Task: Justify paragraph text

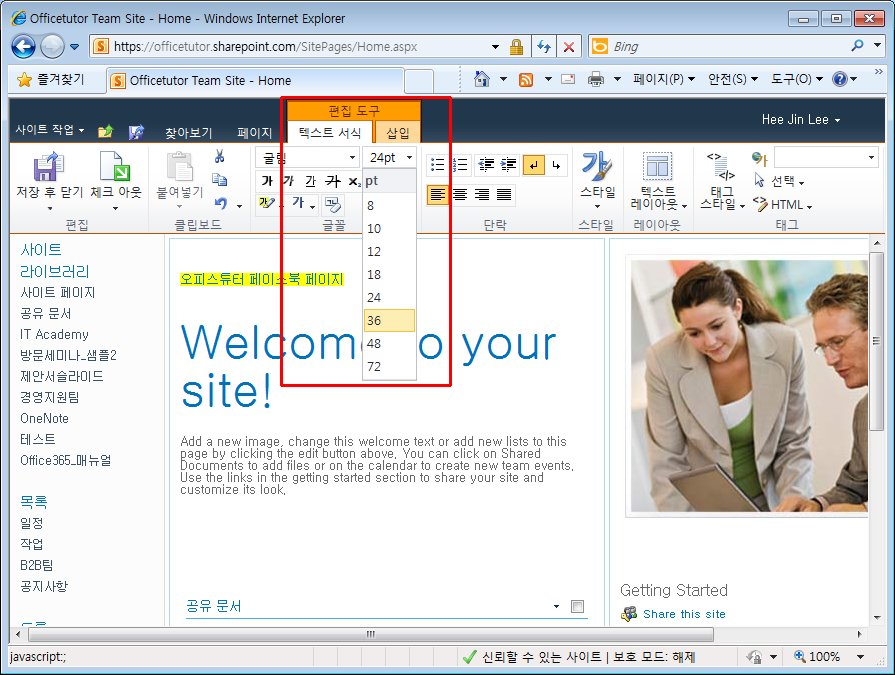Action: point(504,195)
